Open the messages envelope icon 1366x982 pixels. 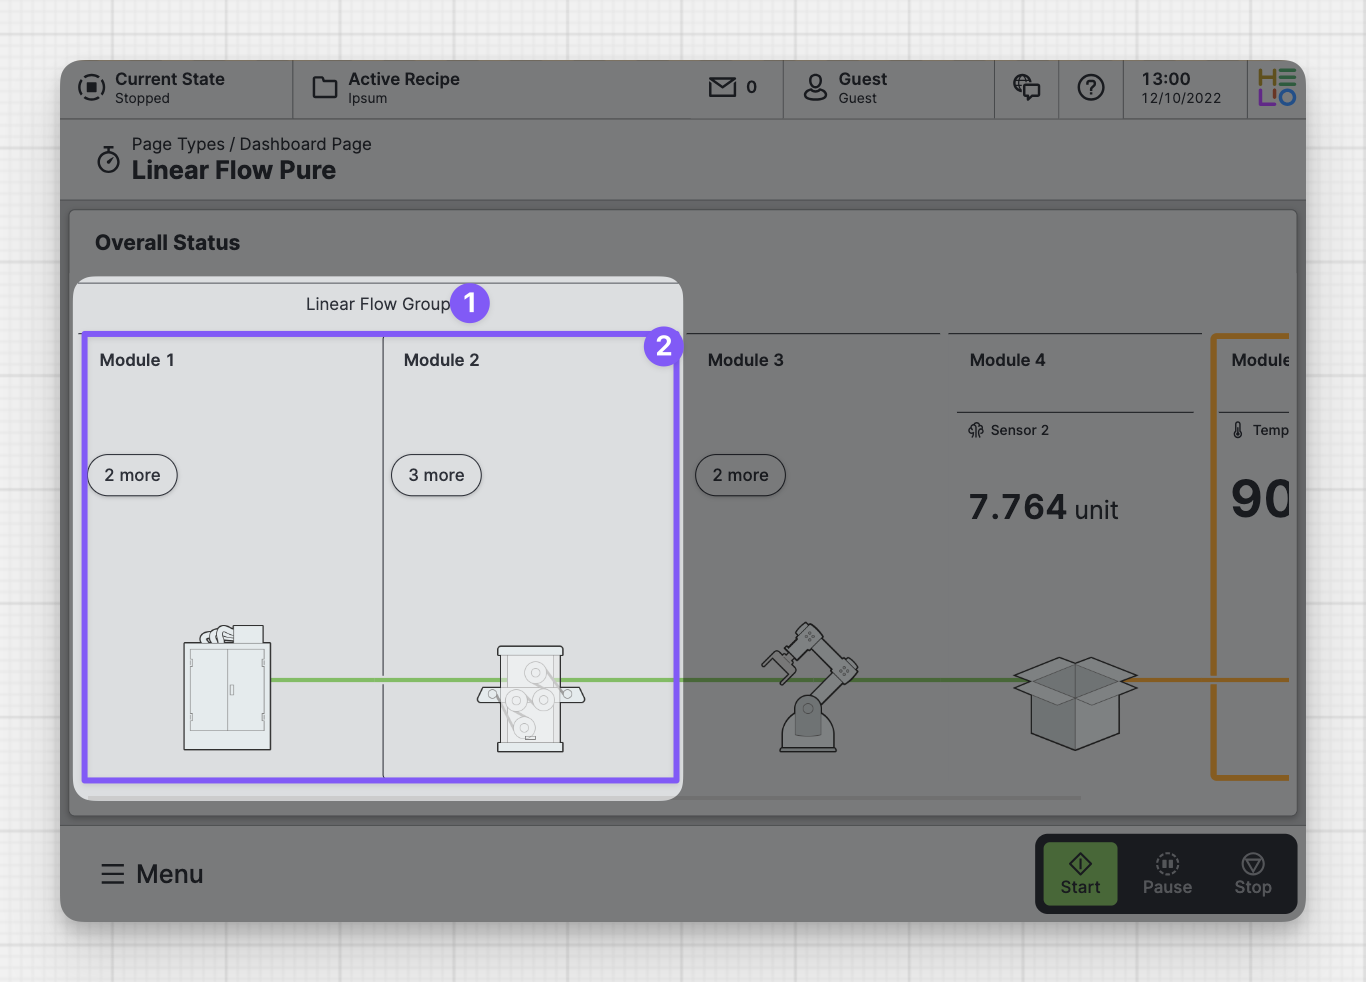(722, 88)
